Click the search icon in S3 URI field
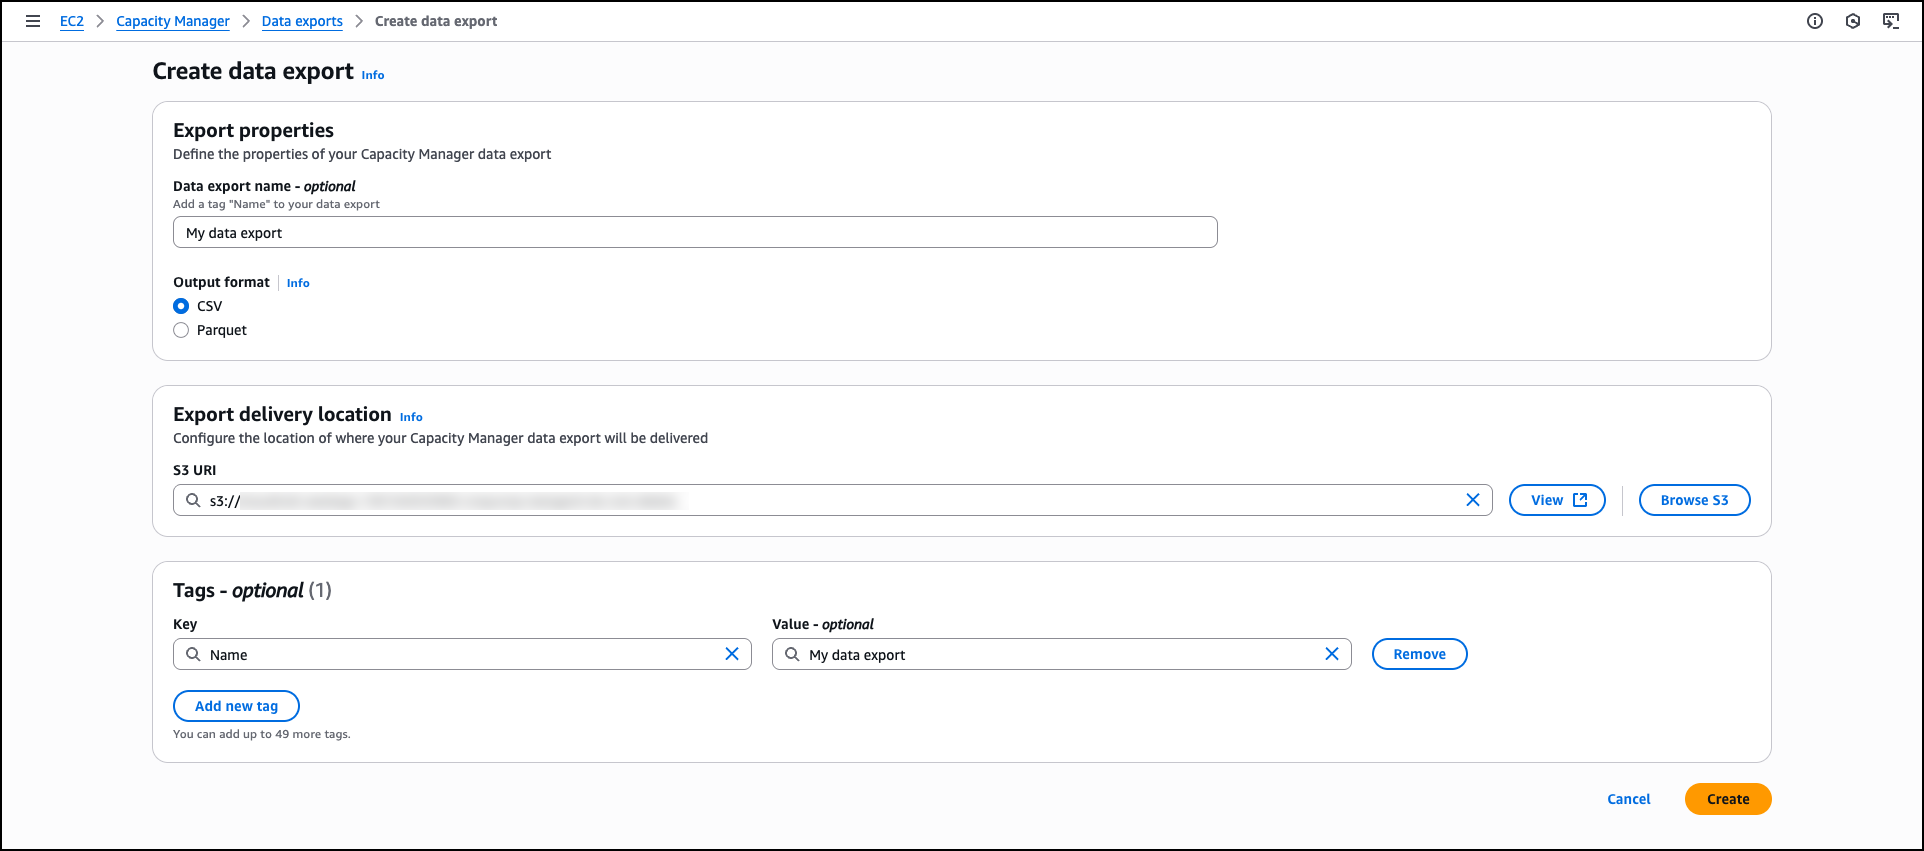The width and height of the screenshot is (1924, 851). point(193,500)
